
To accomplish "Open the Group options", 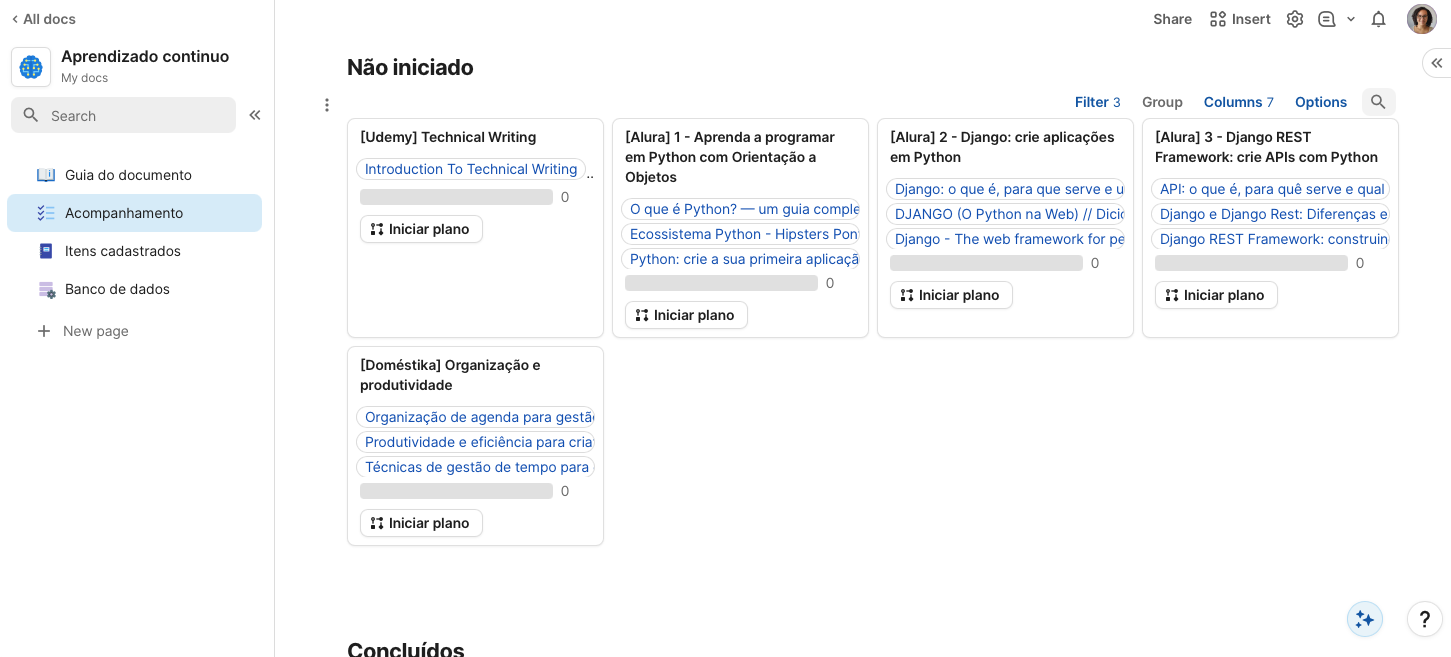I will (x=1162, y=101).
